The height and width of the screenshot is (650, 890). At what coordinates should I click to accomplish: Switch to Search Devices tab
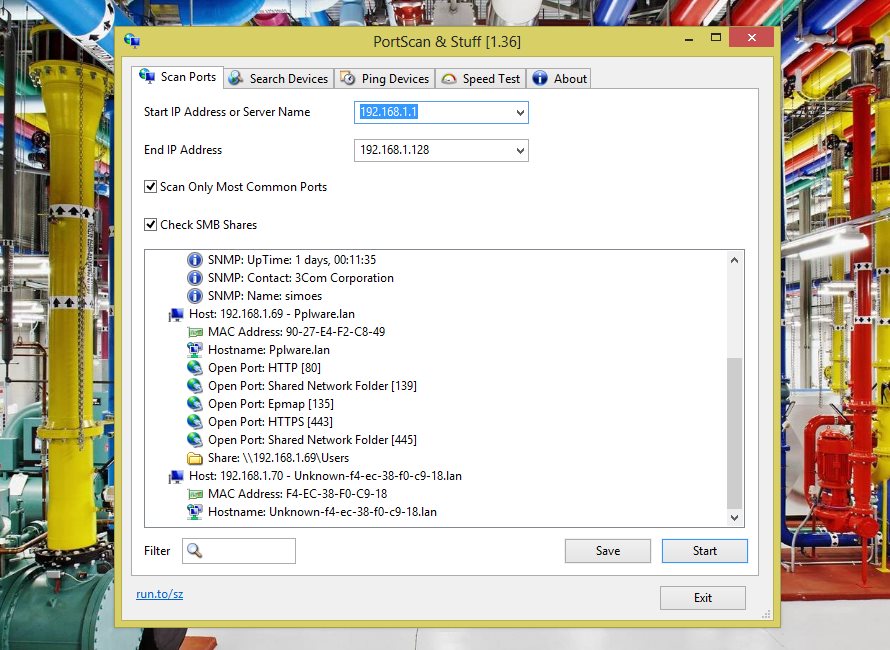point(278,79)
